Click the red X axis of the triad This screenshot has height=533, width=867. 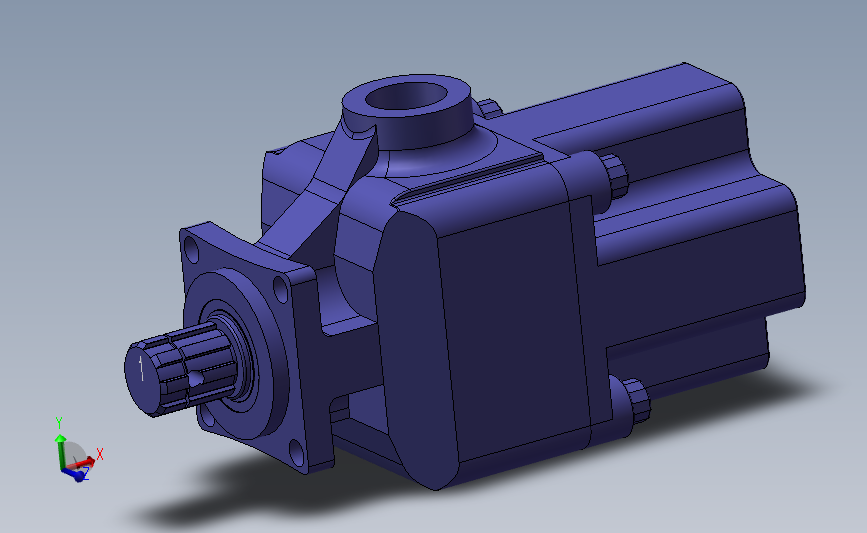coord(83,463)
